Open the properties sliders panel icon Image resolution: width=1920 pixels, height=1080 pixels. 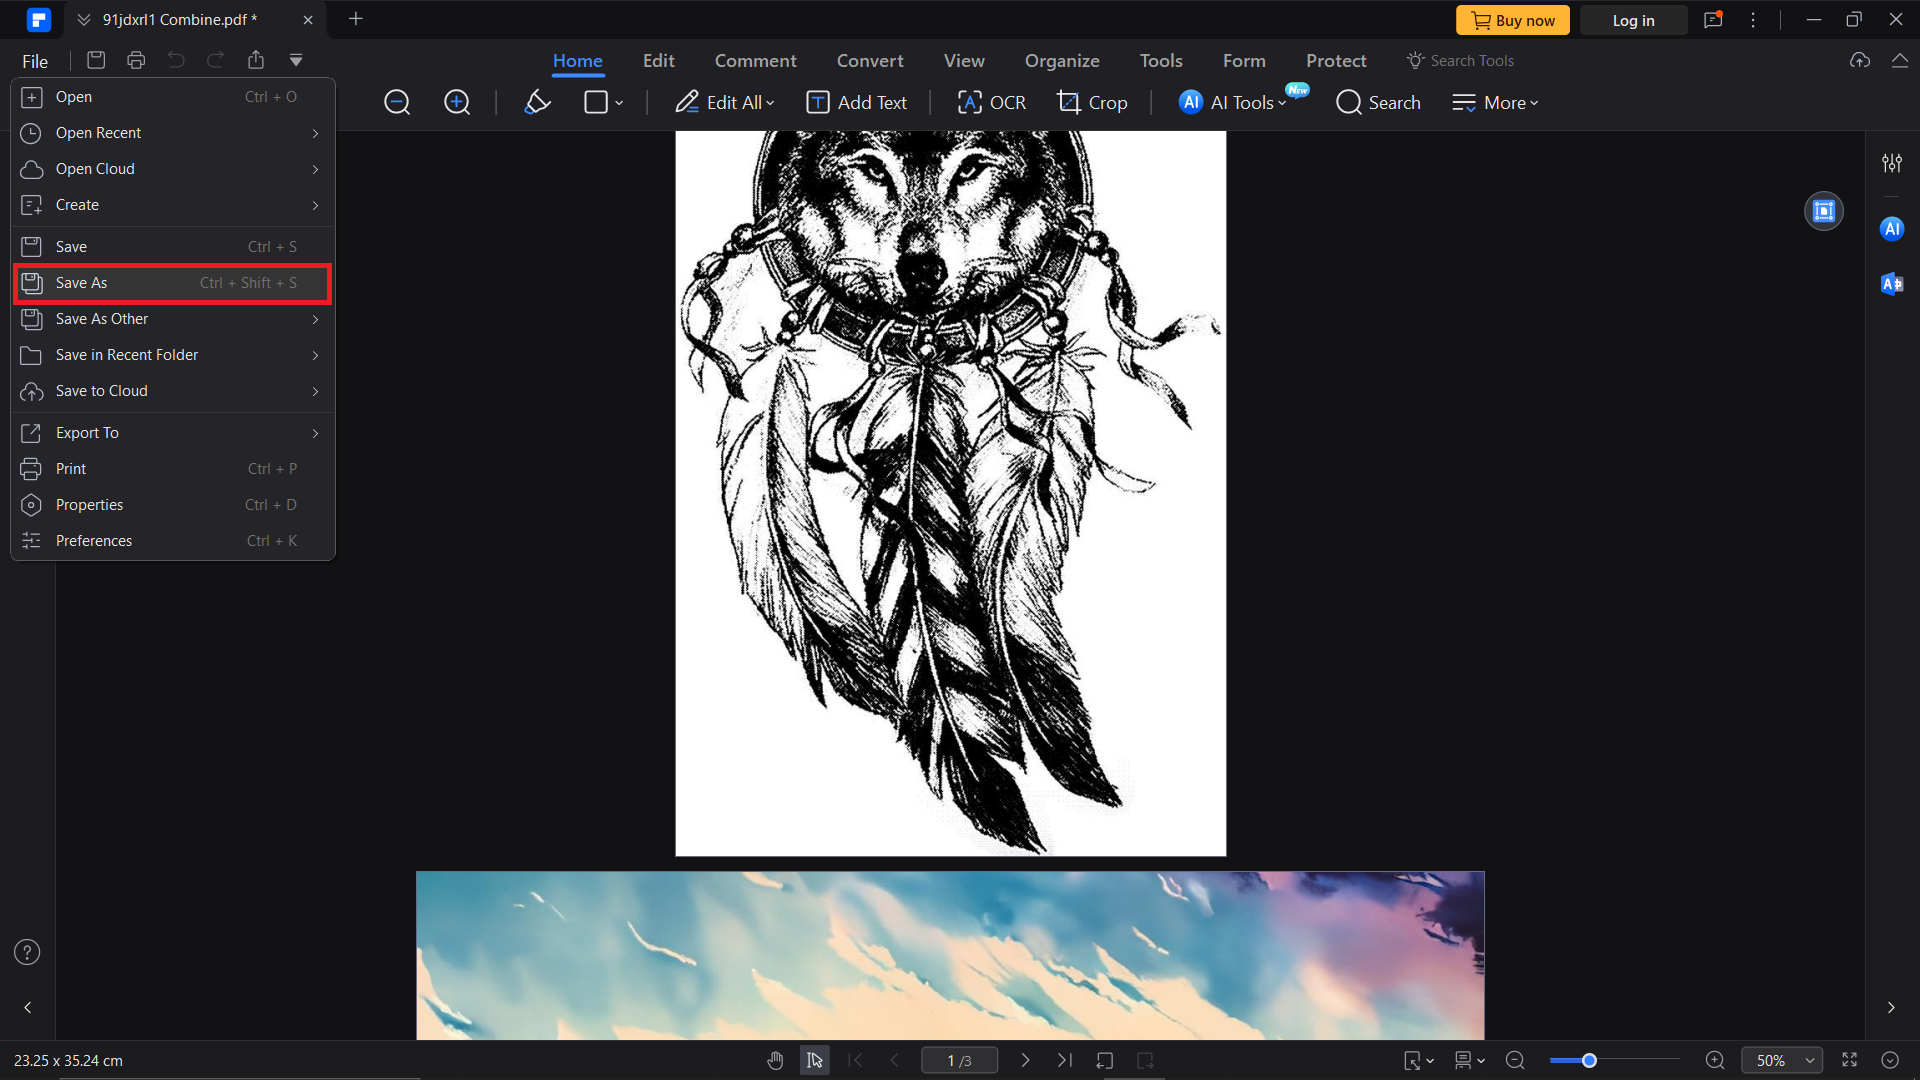[x=1891, y=163]
